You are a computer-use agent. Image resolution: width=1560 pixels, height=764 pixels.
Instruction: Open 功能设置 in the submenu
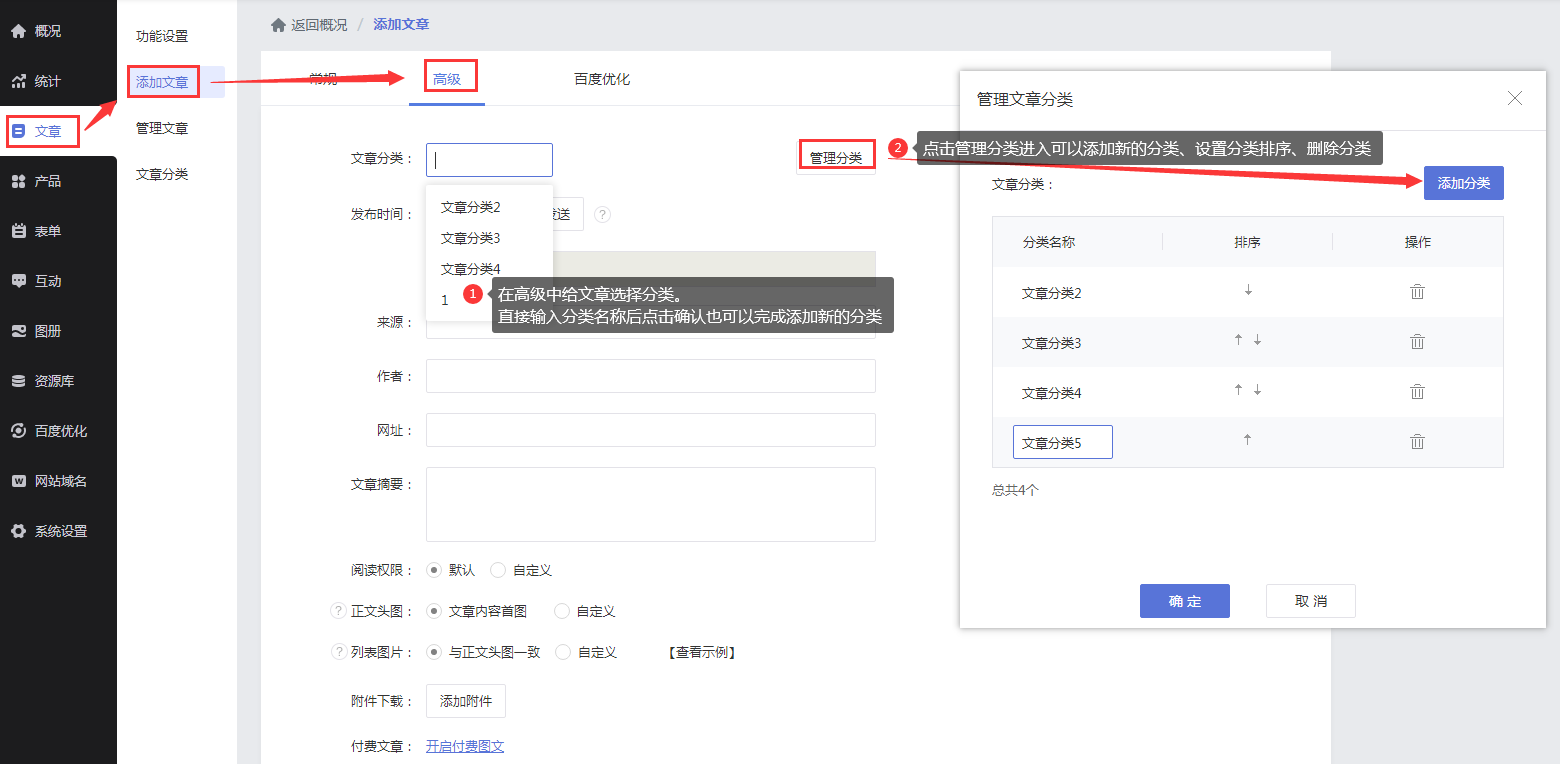click(162, 36)
